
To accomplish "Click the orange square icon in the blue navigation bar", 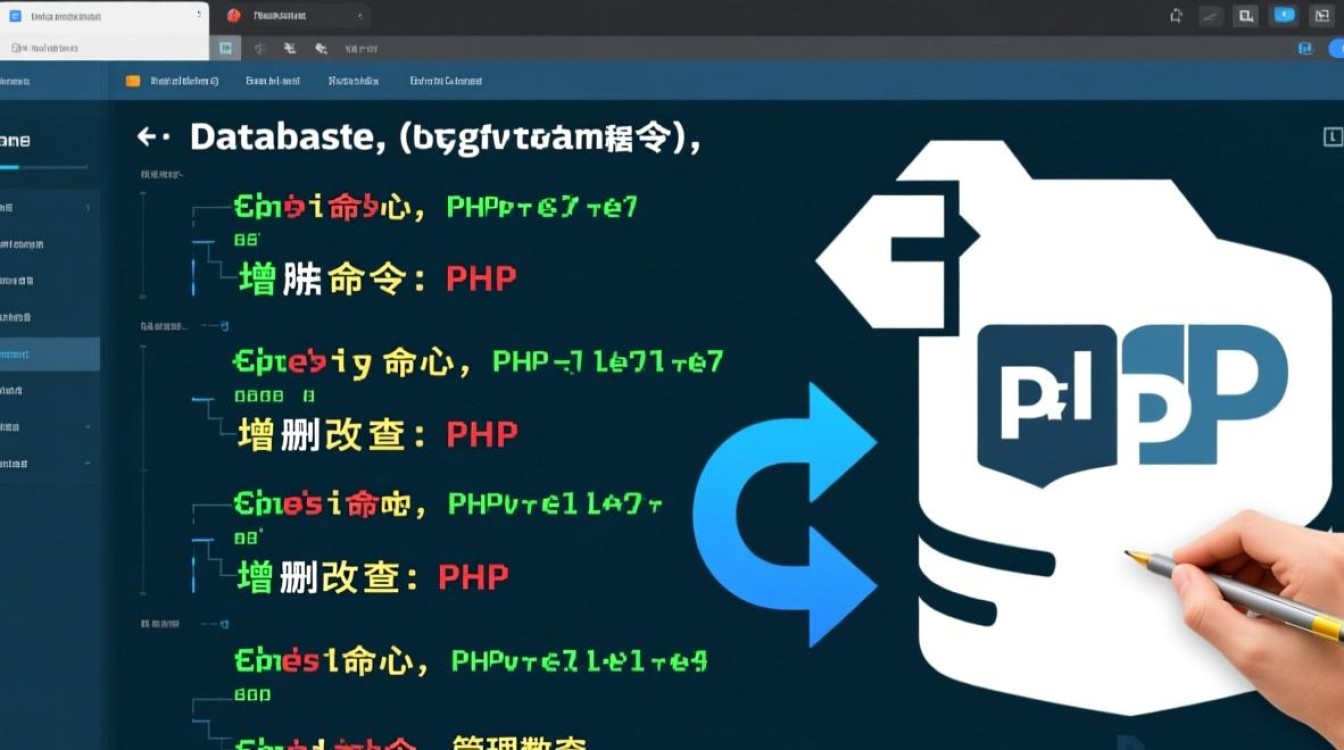I will [133, 80].
